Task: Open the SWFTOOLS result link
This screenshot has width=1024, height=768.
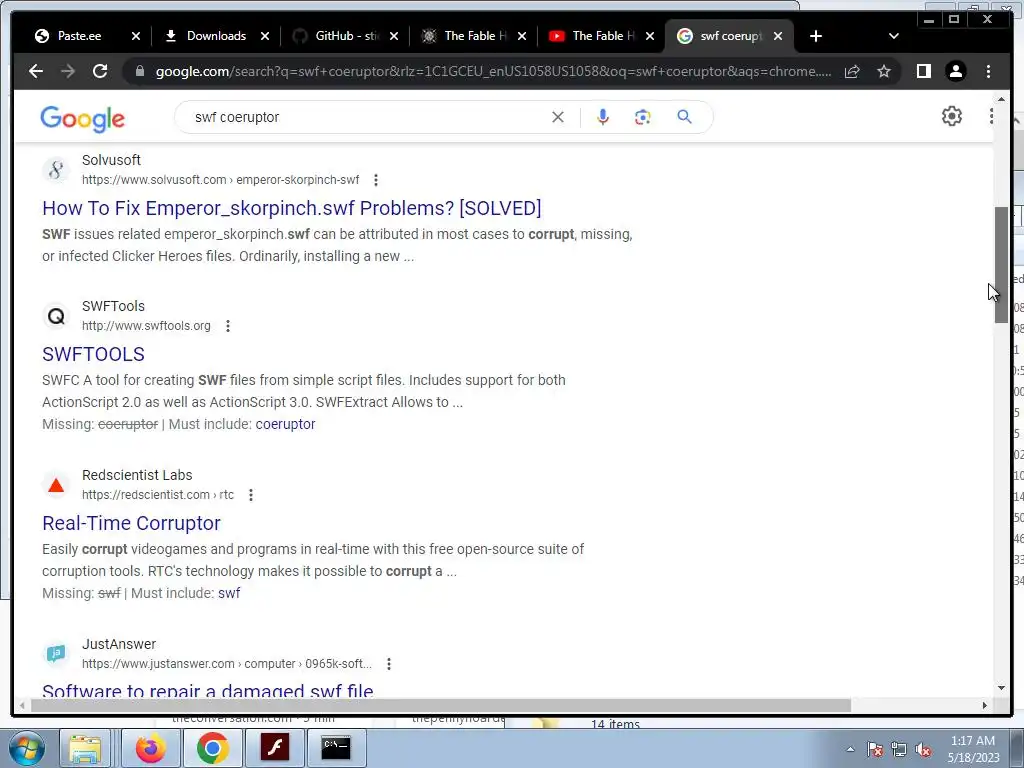Action: [93, 354]
